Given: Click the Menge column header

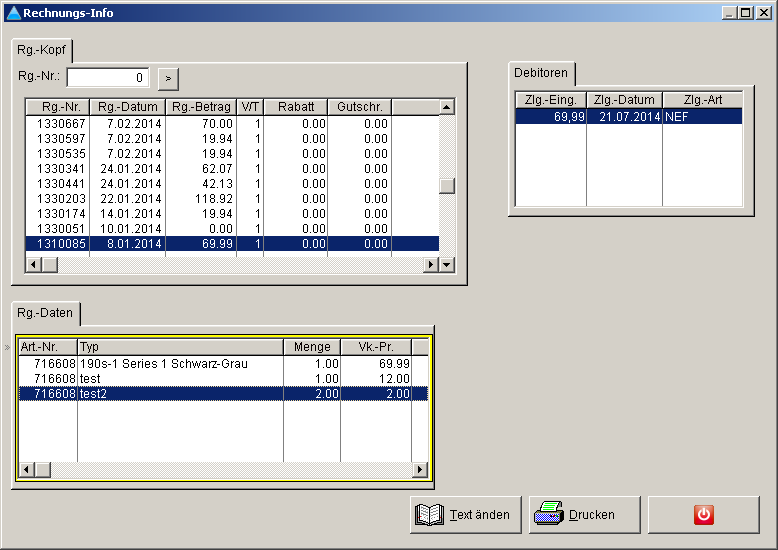Looking at the screenshot, I should [x=312, y=347].
